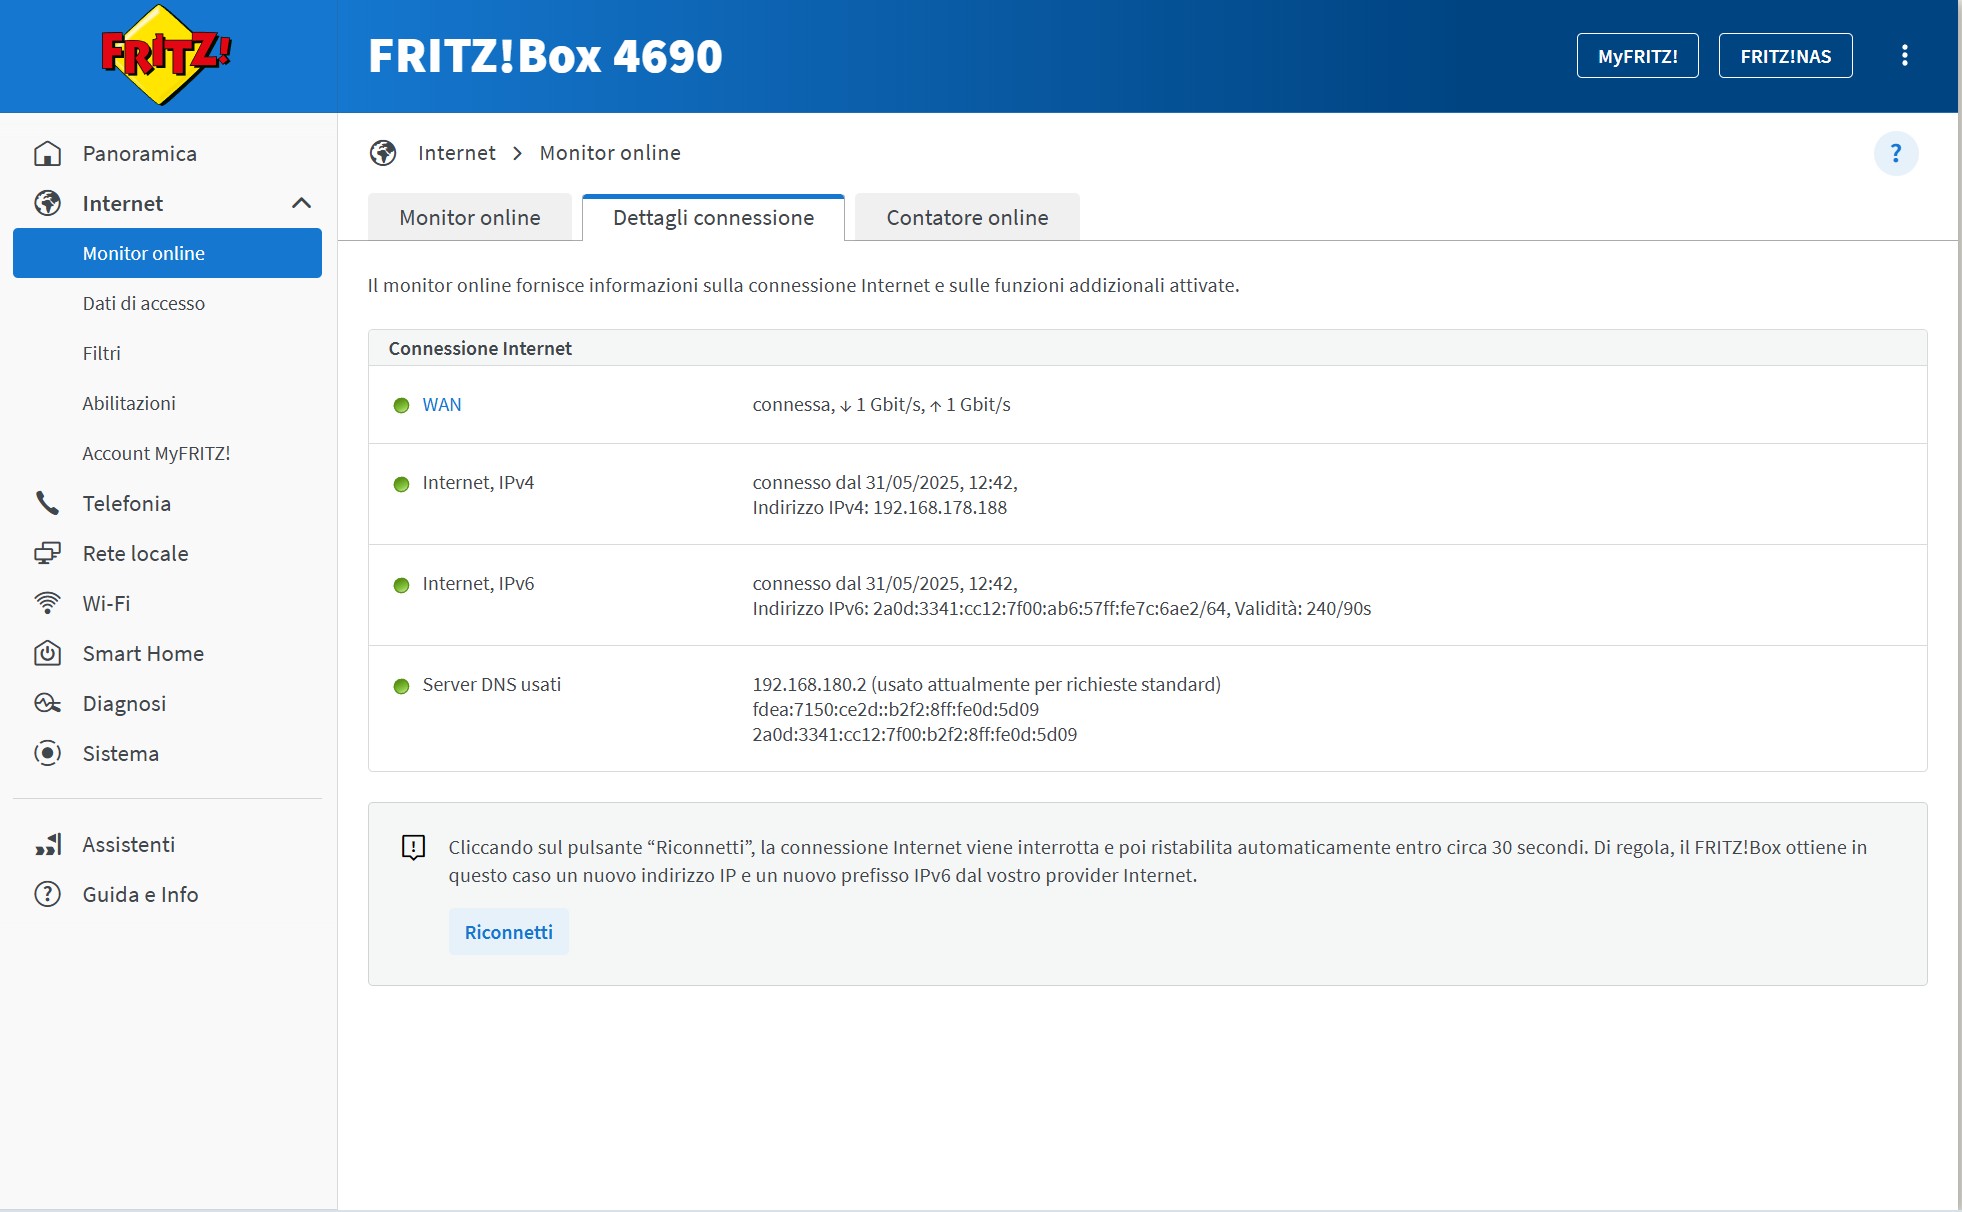The height and width of the screenshot is (1212, 1962).
Task: Click the Riconnetti button
Action: tap(508, 932)
